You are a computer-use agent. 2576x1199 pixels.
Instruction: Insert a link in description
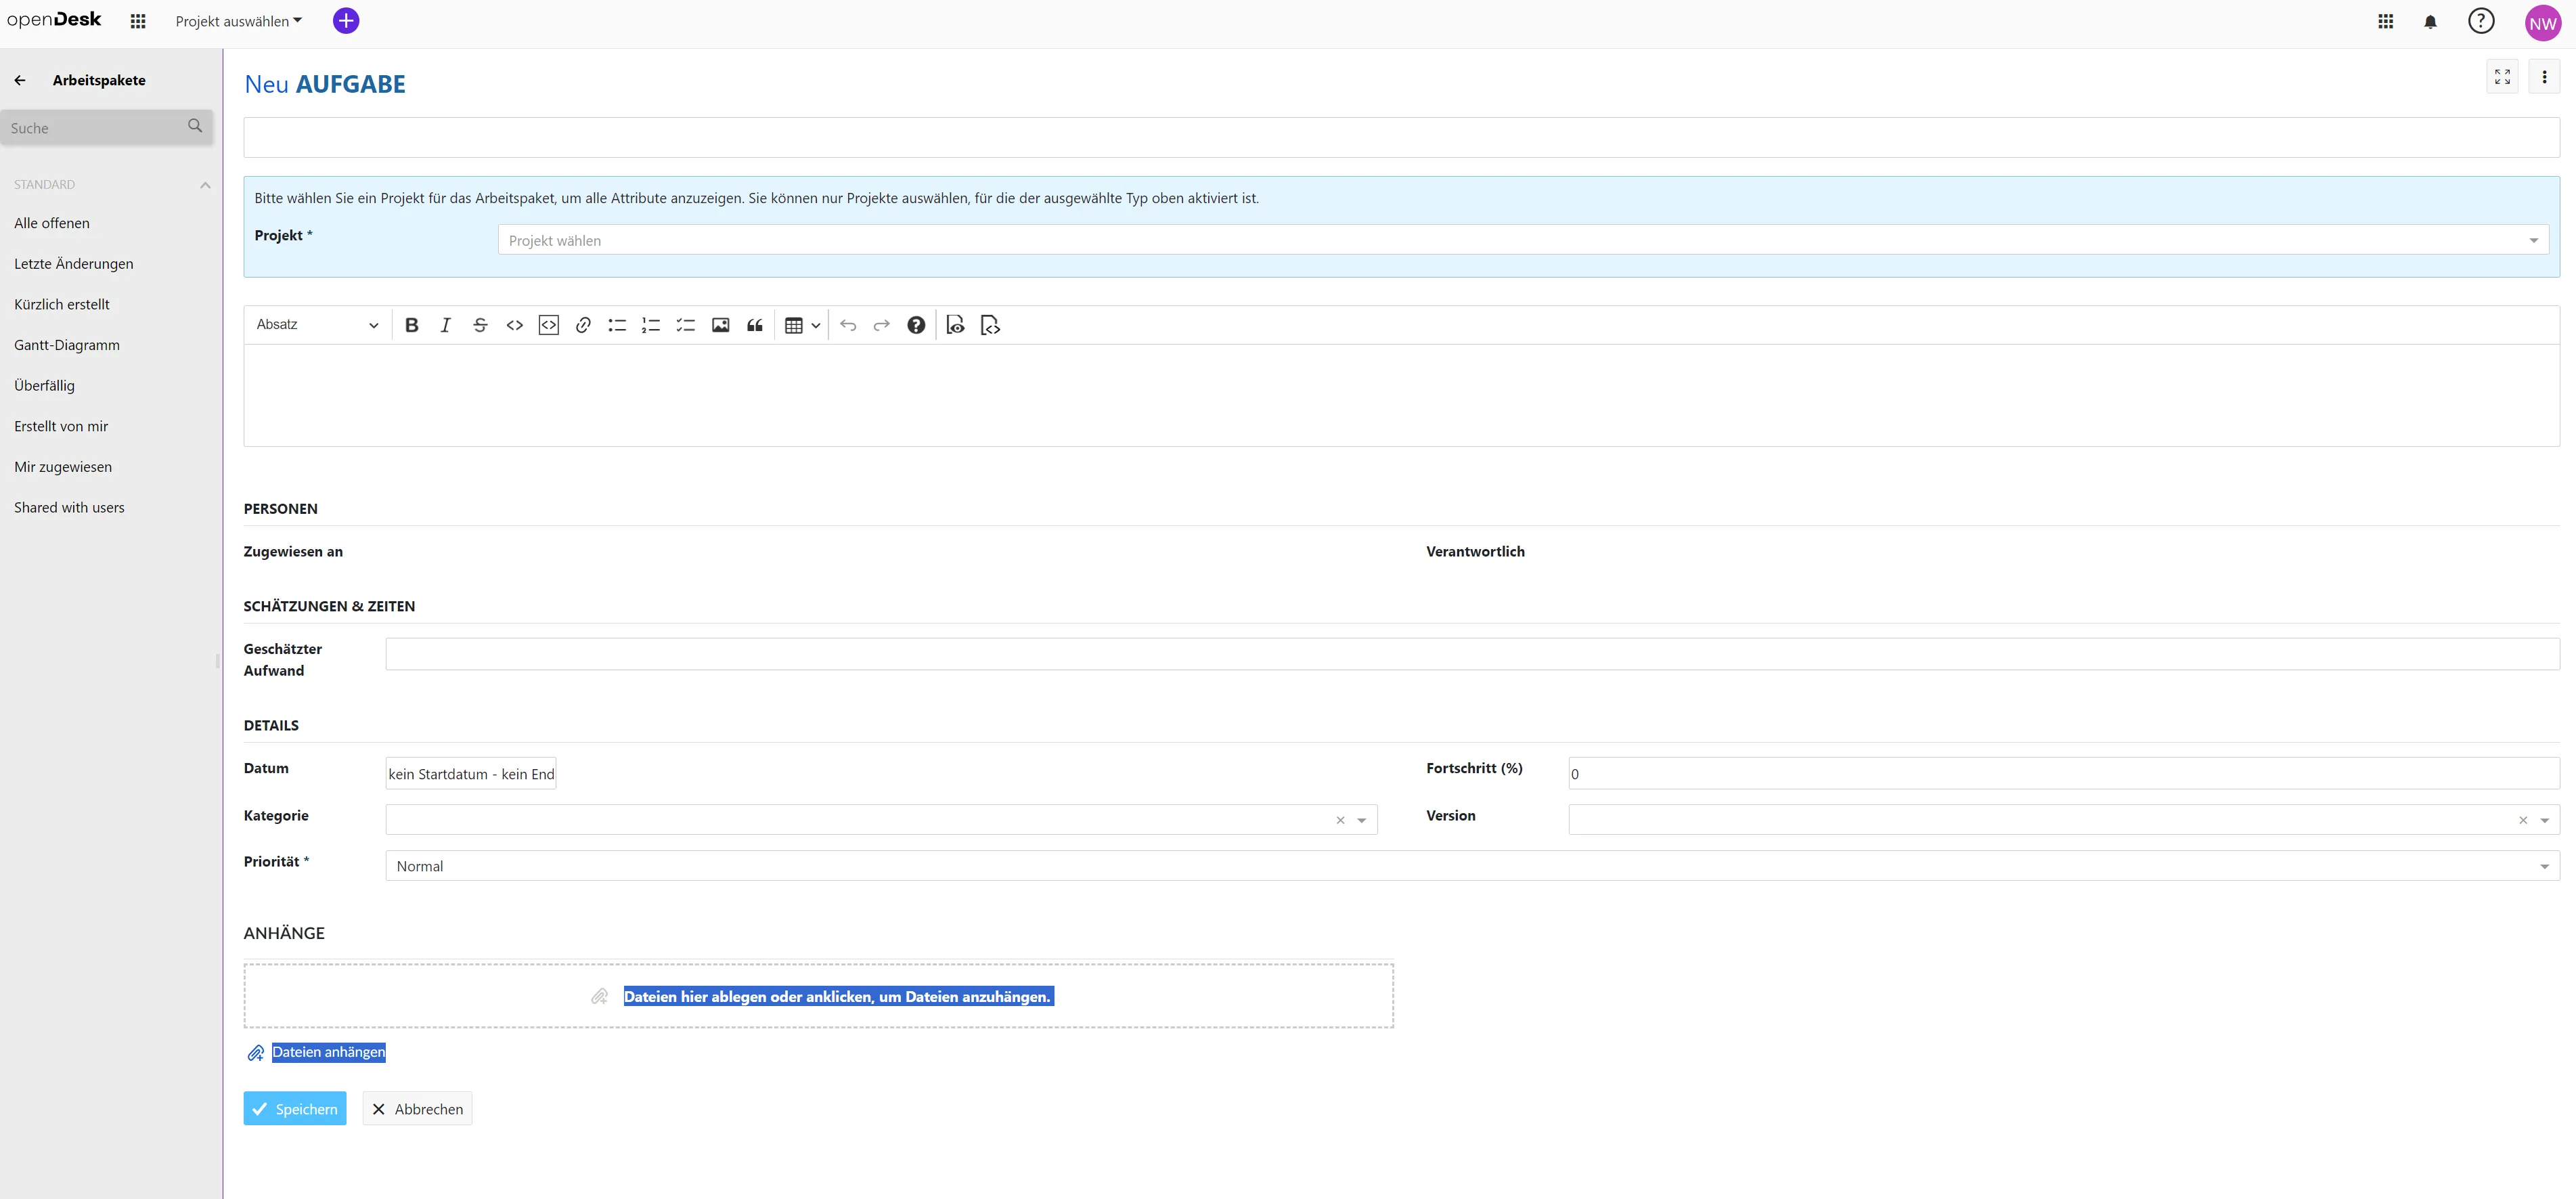pyautogui.click(x=583, y=325)
